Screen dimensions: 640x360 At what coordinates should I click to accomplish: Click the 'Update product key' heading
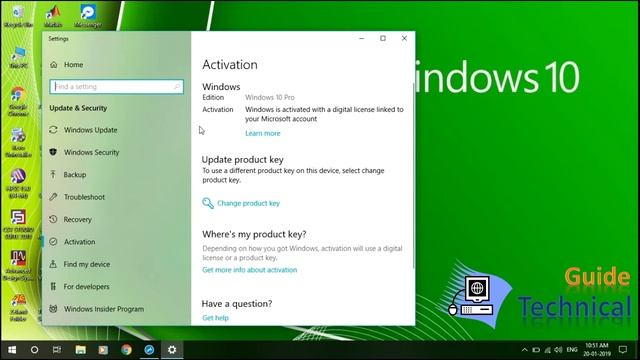pos(242,160)
